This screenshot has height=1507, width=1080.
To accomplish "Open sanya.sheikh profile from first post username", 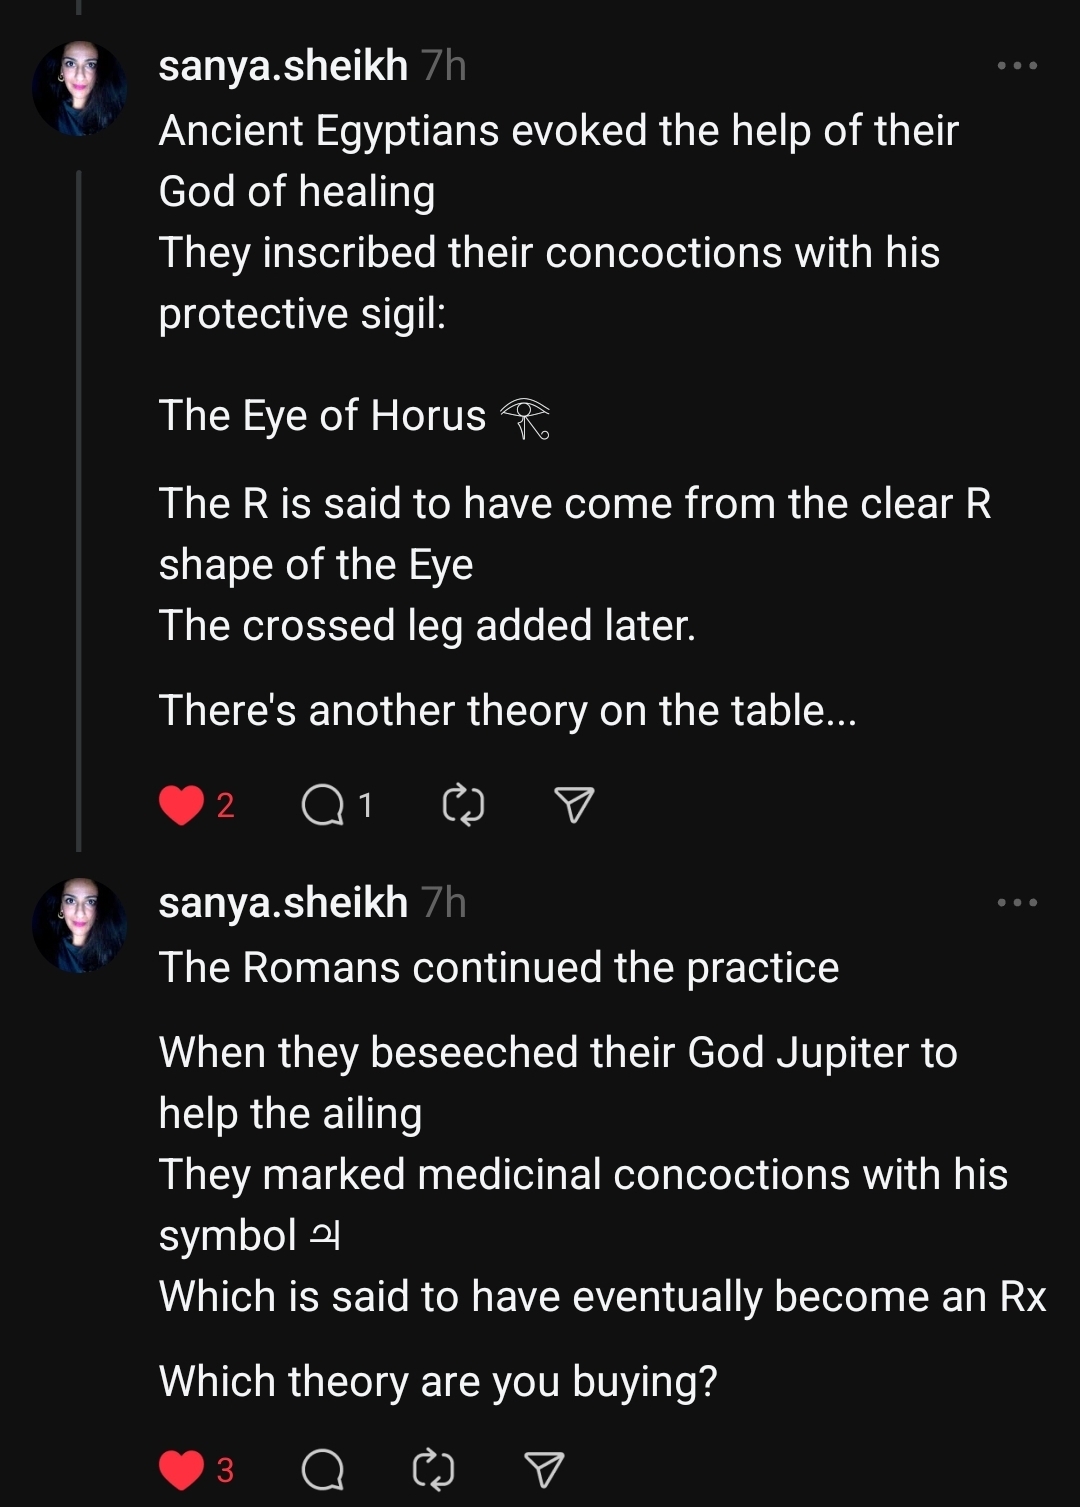I will (283, 66).
